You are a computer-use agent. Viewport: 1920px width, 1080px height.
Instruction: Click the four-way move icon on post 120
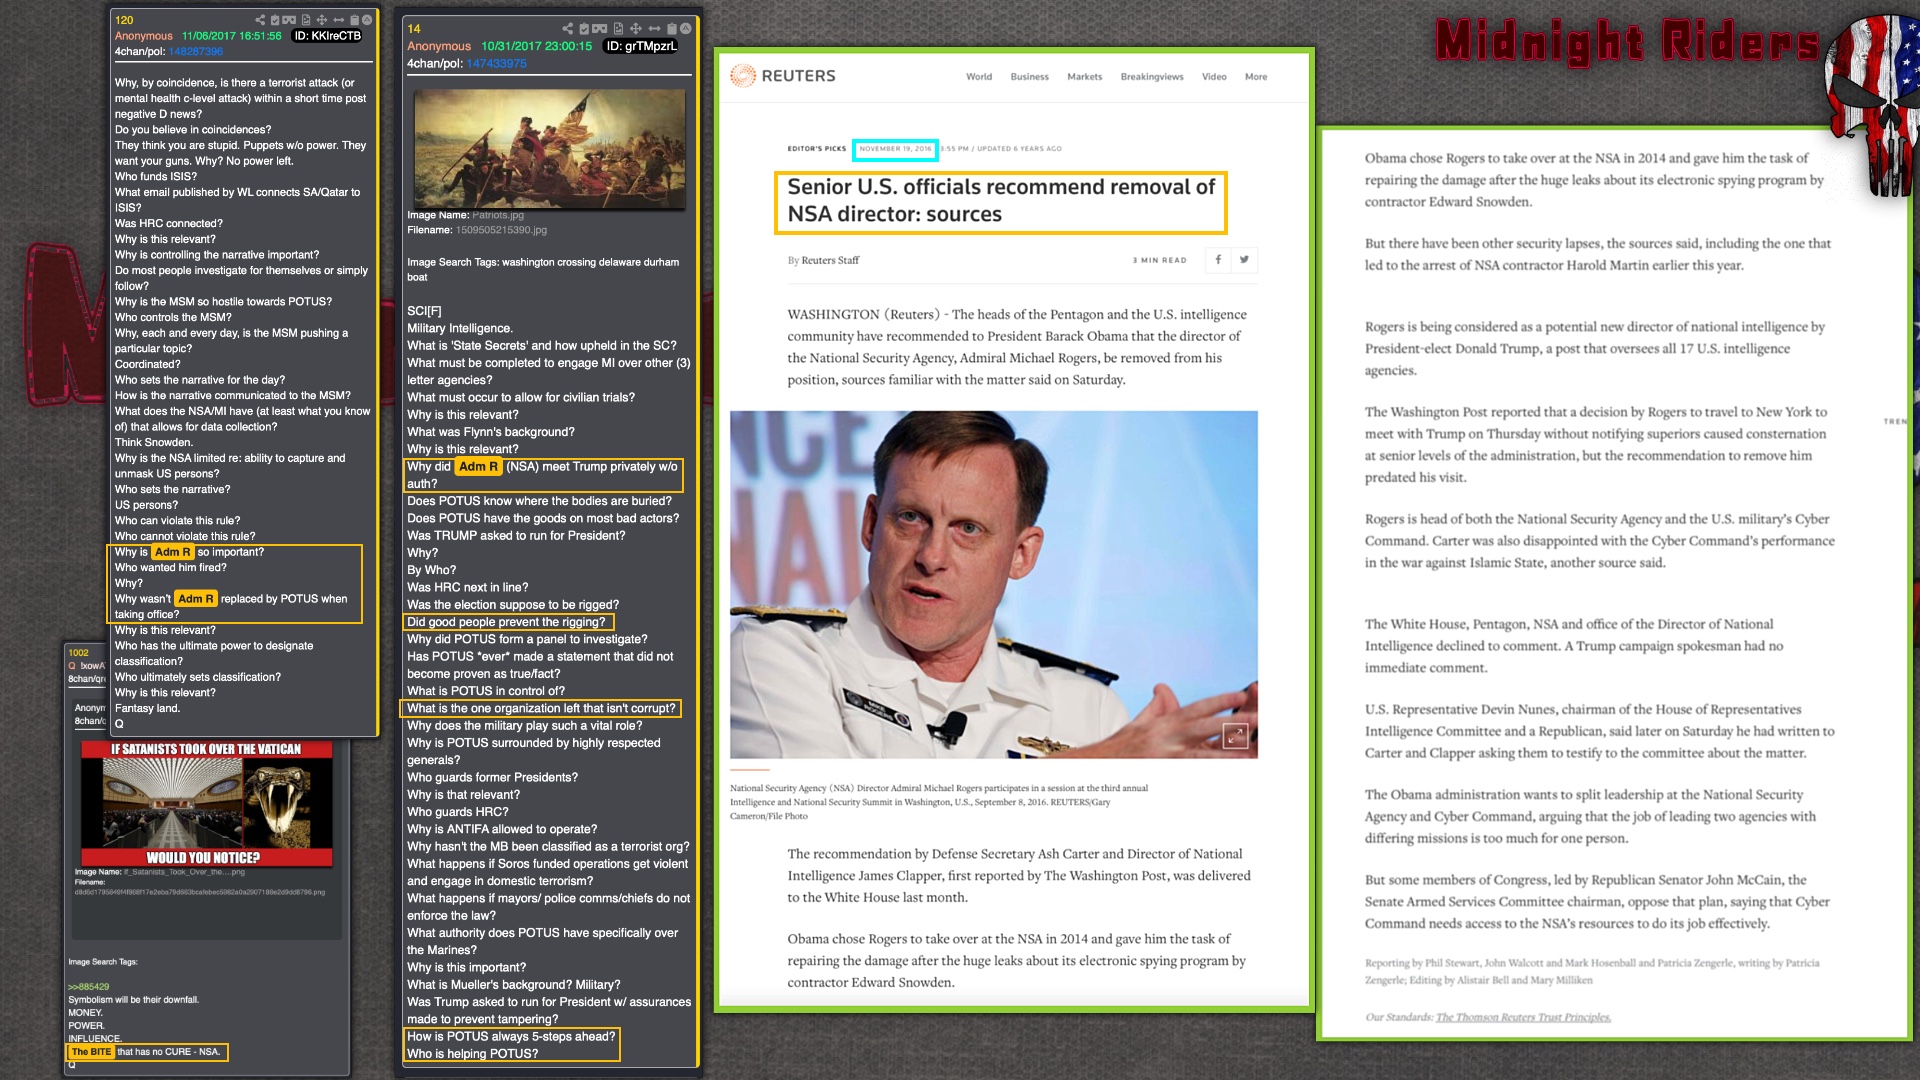click(x=322, y=20)
